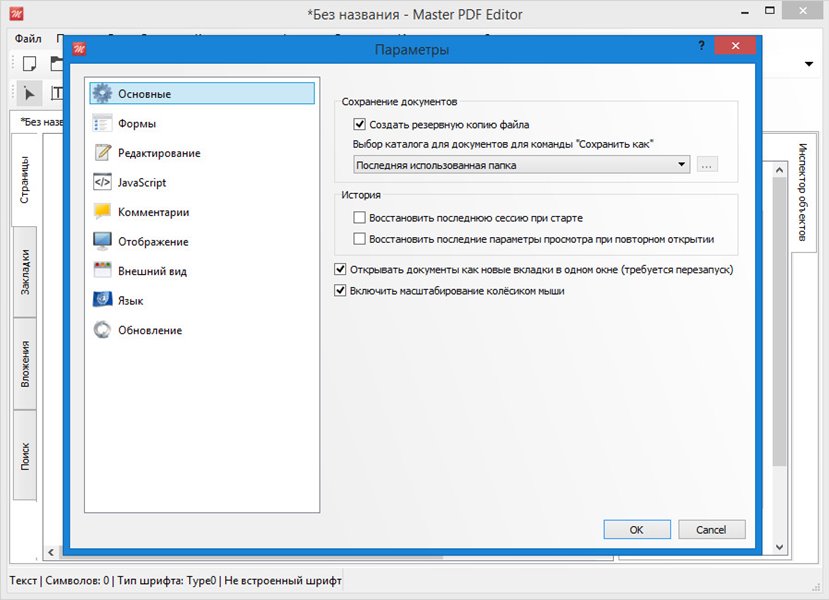Select the Основные settings icon
The width and height of the screenshot is (829, 600).
(102, 94)
